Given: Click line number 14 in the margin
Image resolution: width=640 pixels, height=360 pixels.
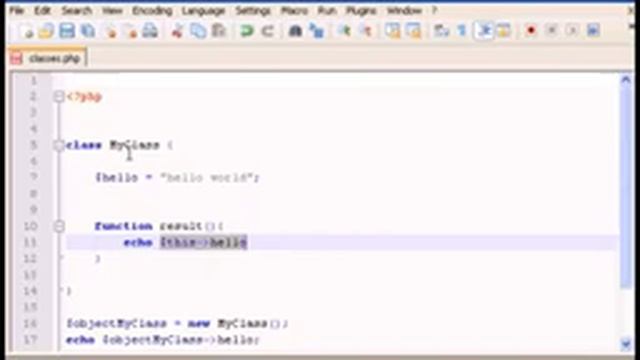Looking at the screenshot, I should click(x=31, y=291).
